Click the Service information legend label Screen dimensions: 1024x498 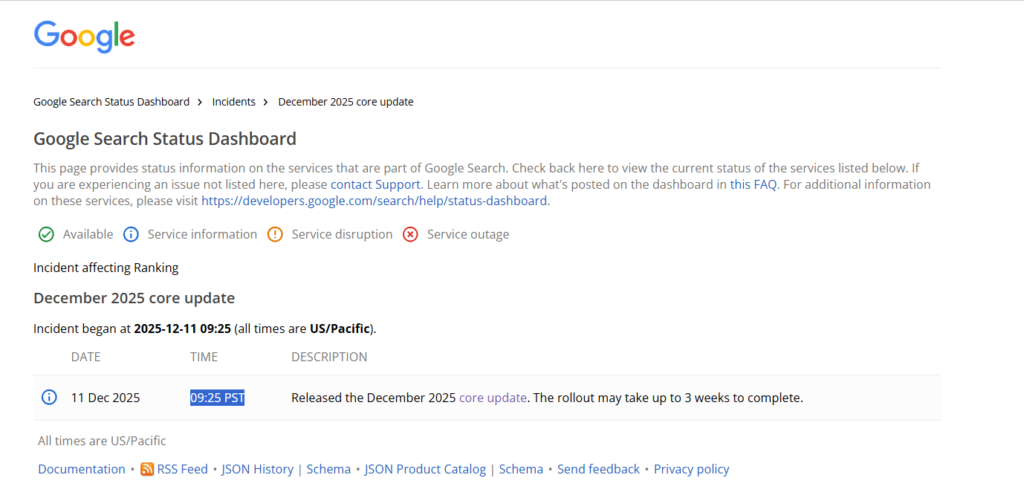(202, 234)
